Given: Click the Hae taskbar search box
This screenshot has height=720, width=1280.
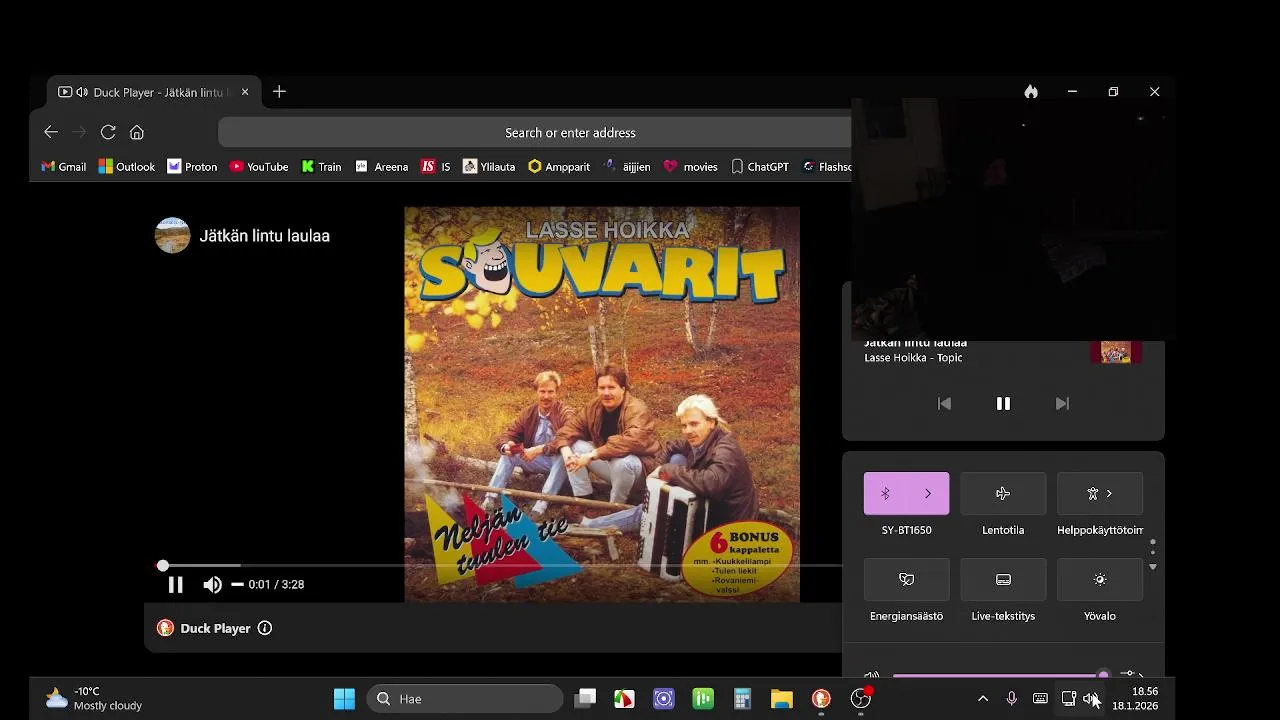Looking at the screenshot, I should [x=465, y=699].
